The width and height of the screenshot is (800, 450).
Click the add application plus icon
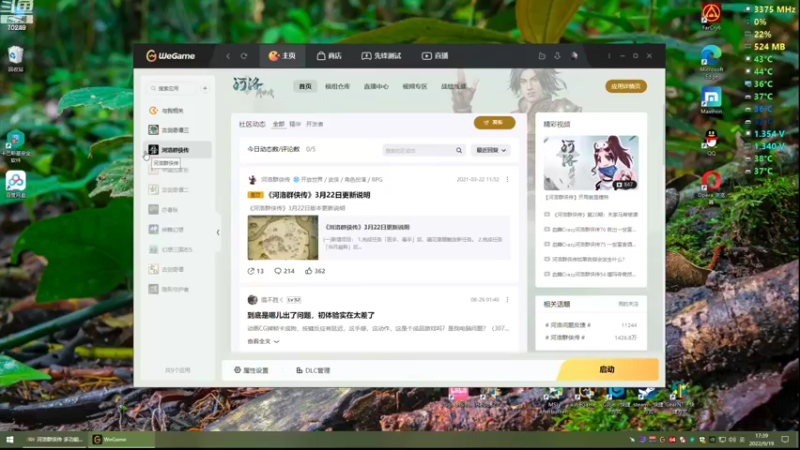(205, 88)
